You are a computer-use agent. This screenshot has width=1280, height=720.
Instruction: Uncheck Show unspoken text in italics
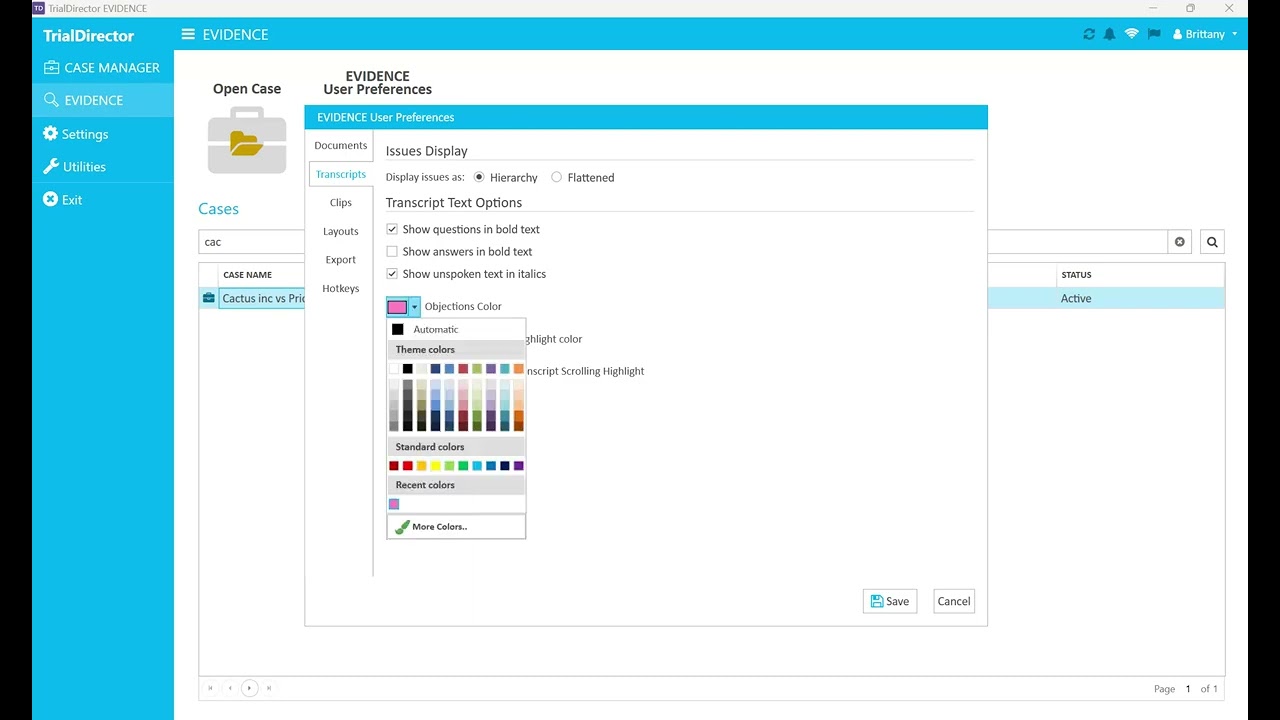point(392,273)
